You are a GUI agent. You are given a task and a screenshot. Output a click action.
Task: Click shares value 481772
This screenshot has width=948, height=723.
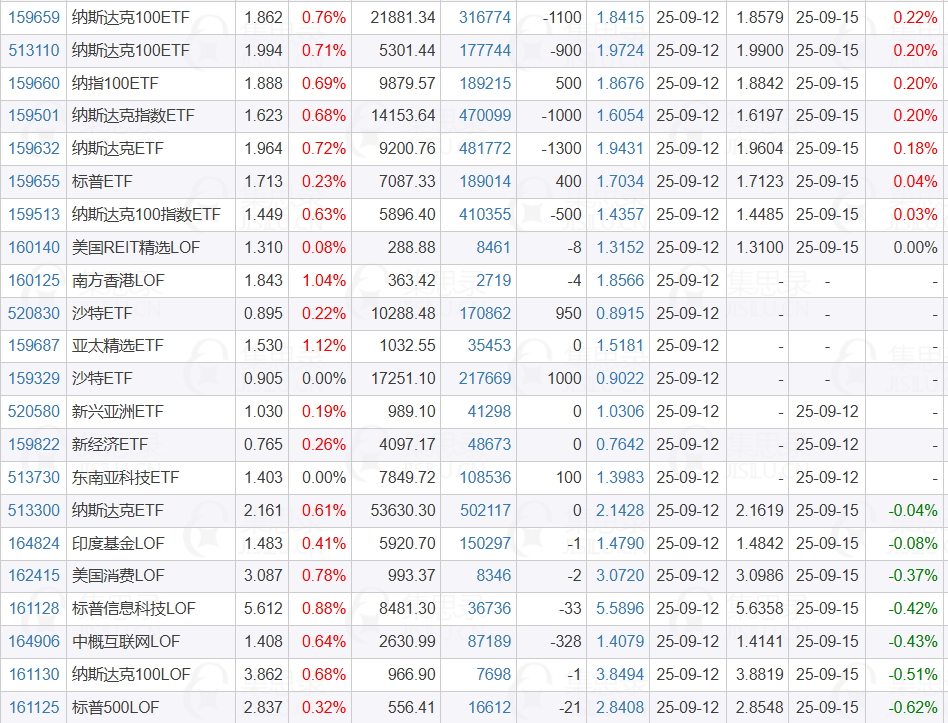tap(485, 149)
